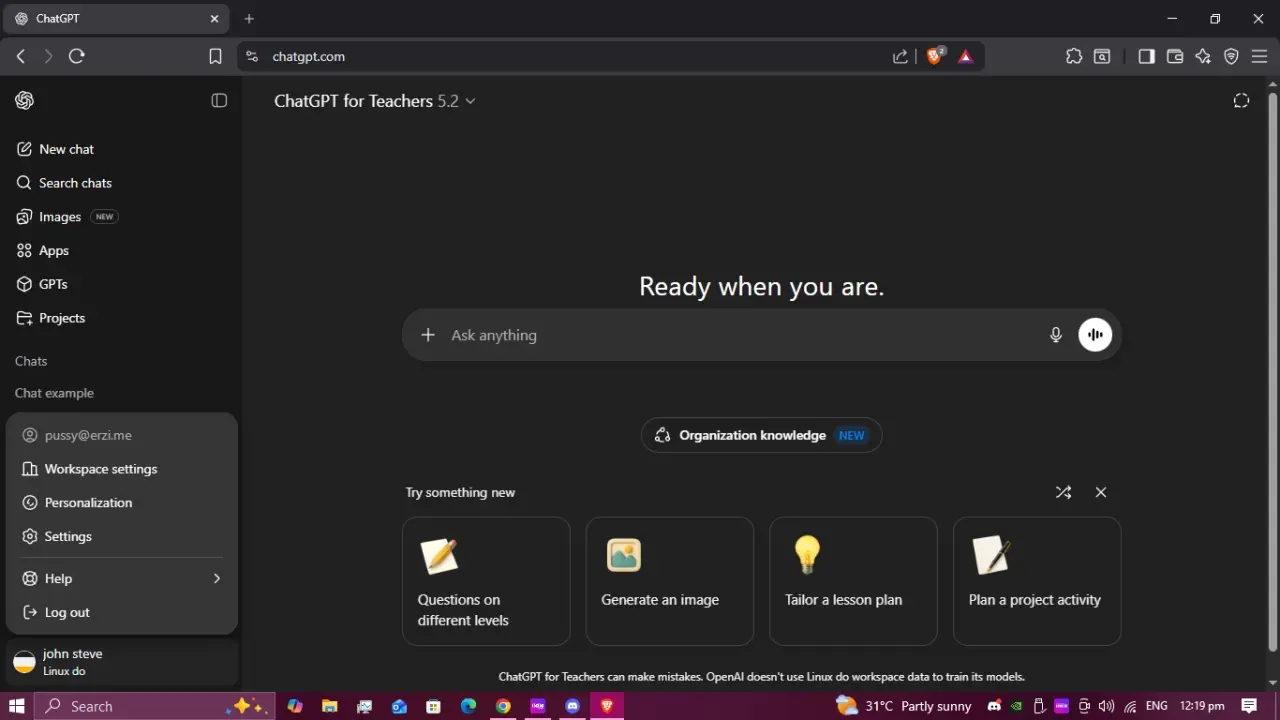
Task: Select the Tailor a lesson plan card
Action: pos(853,581)
